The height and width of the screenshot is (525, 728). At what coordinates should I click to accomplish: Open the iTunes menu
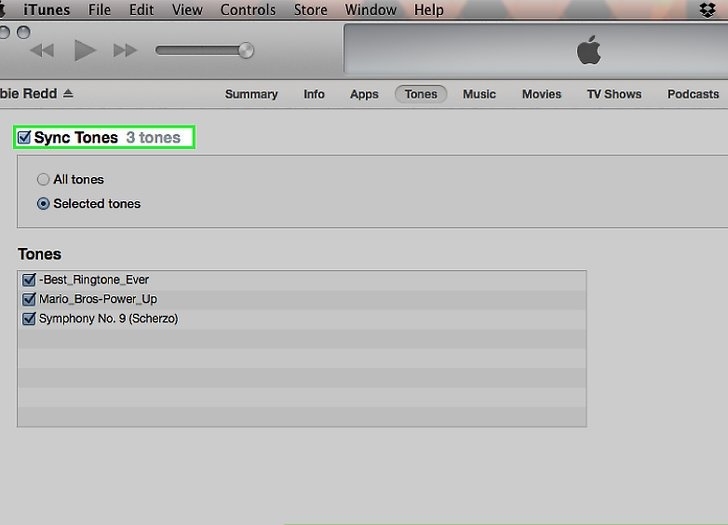click(46, 9)
